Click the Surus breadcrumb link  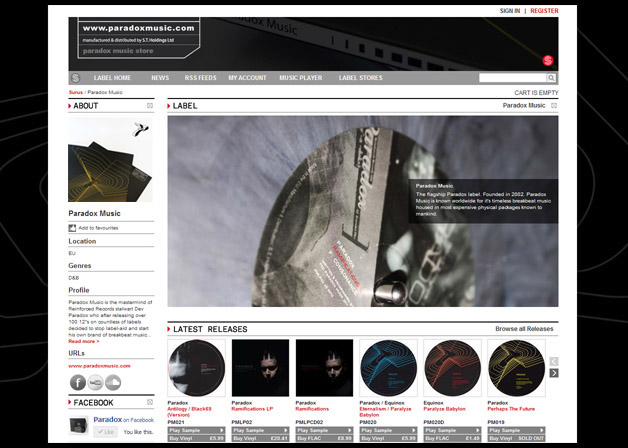75,92
